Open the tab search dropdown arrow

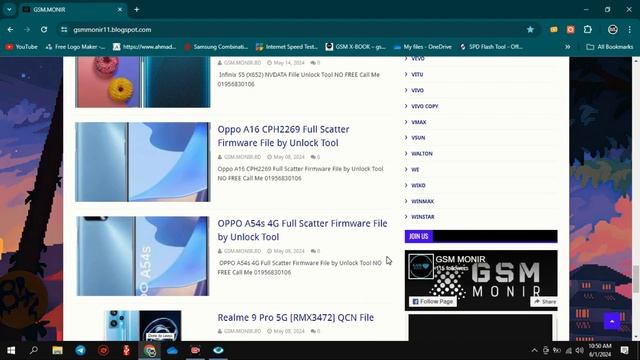[9, 9]
